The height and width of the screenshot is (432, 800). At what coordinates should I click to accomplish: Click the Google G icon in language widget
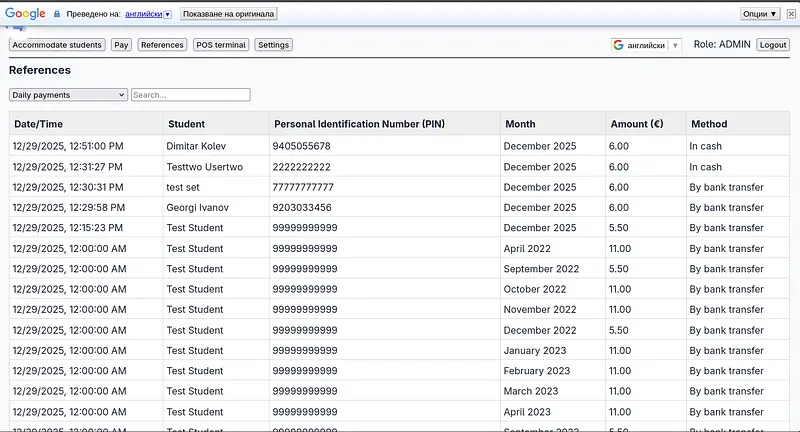pos(618,45)
